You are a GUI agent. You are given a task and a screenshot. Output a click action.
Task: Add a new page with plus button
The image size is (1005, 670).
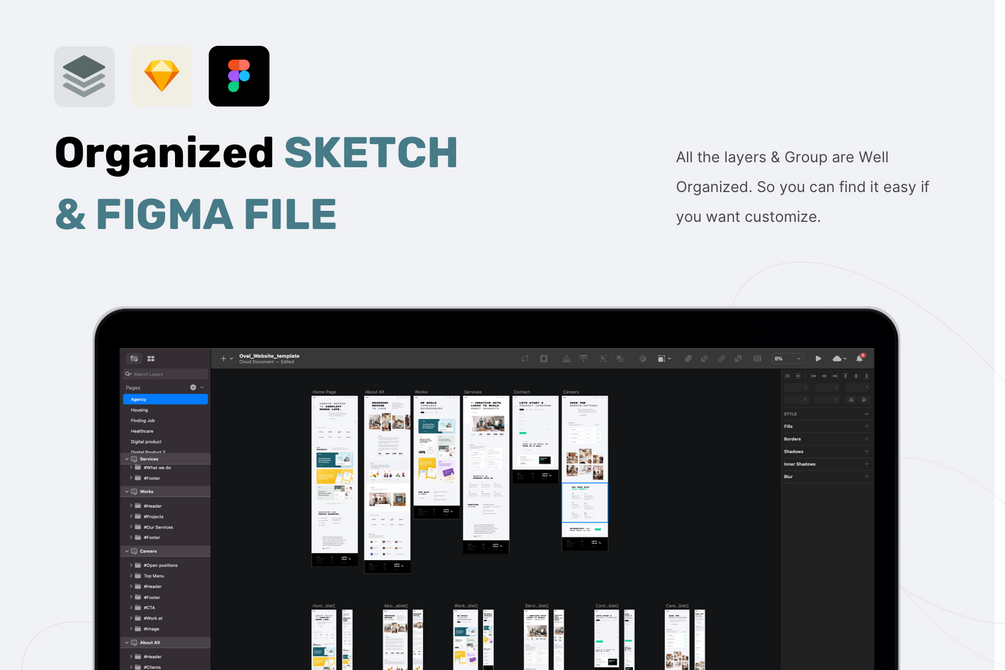tap(193, 387)
